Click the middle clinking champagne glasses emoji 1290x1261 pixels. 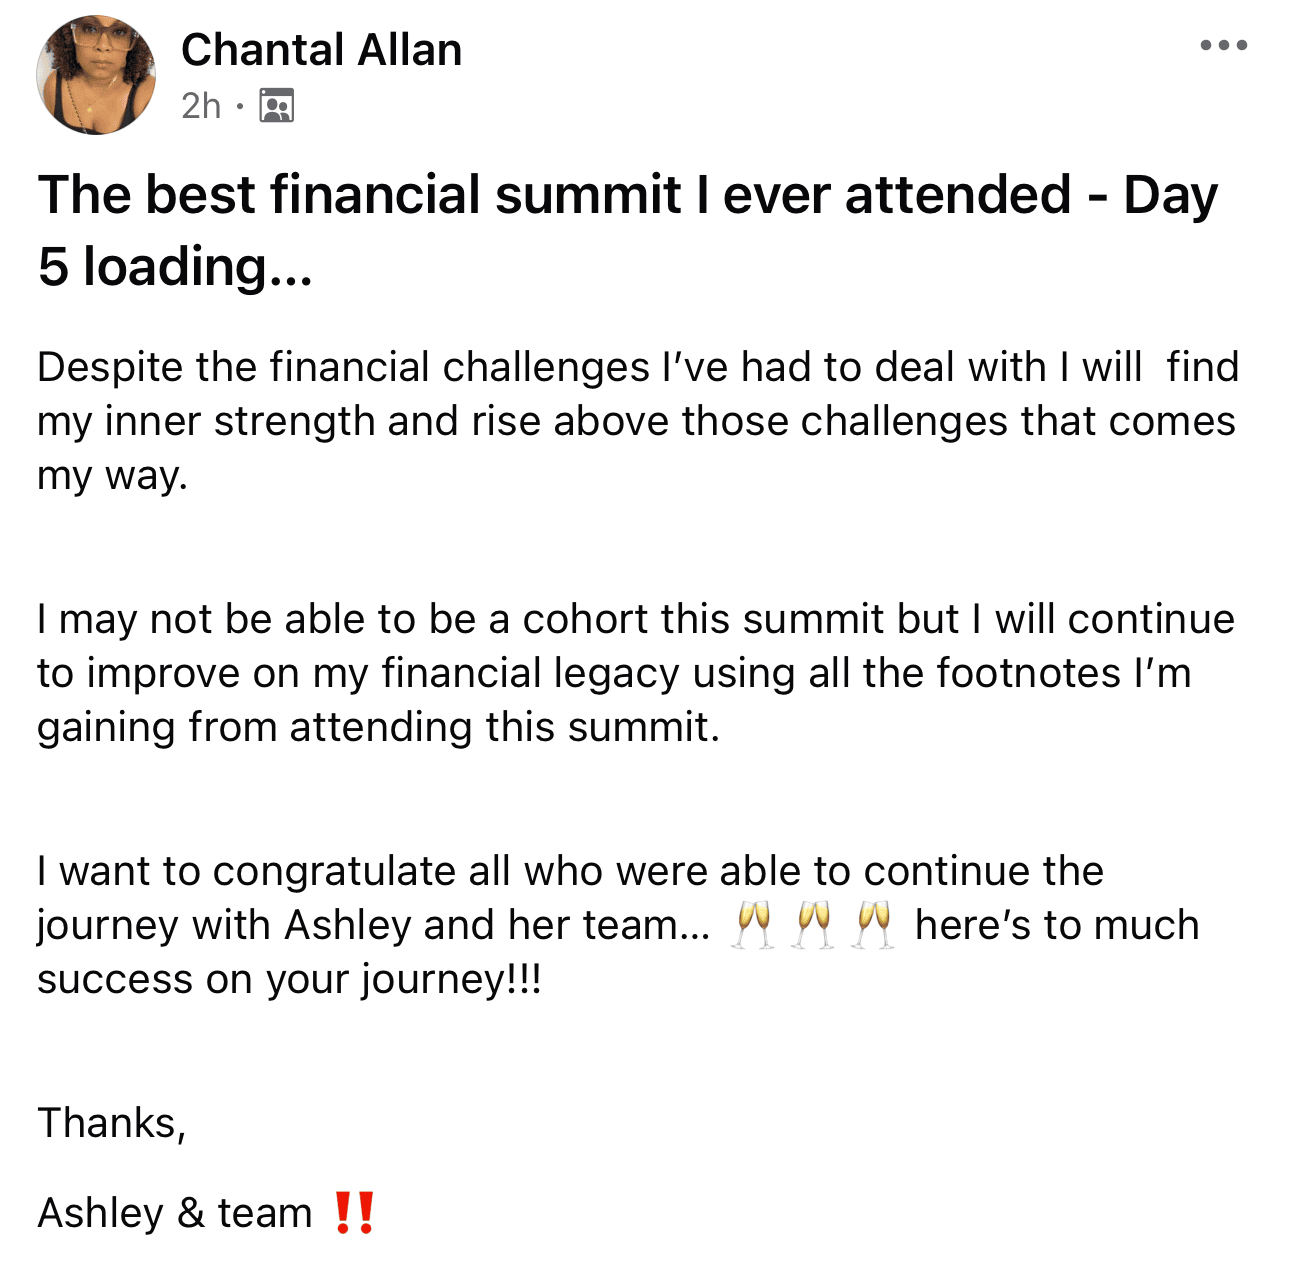(x=813, y=925)
